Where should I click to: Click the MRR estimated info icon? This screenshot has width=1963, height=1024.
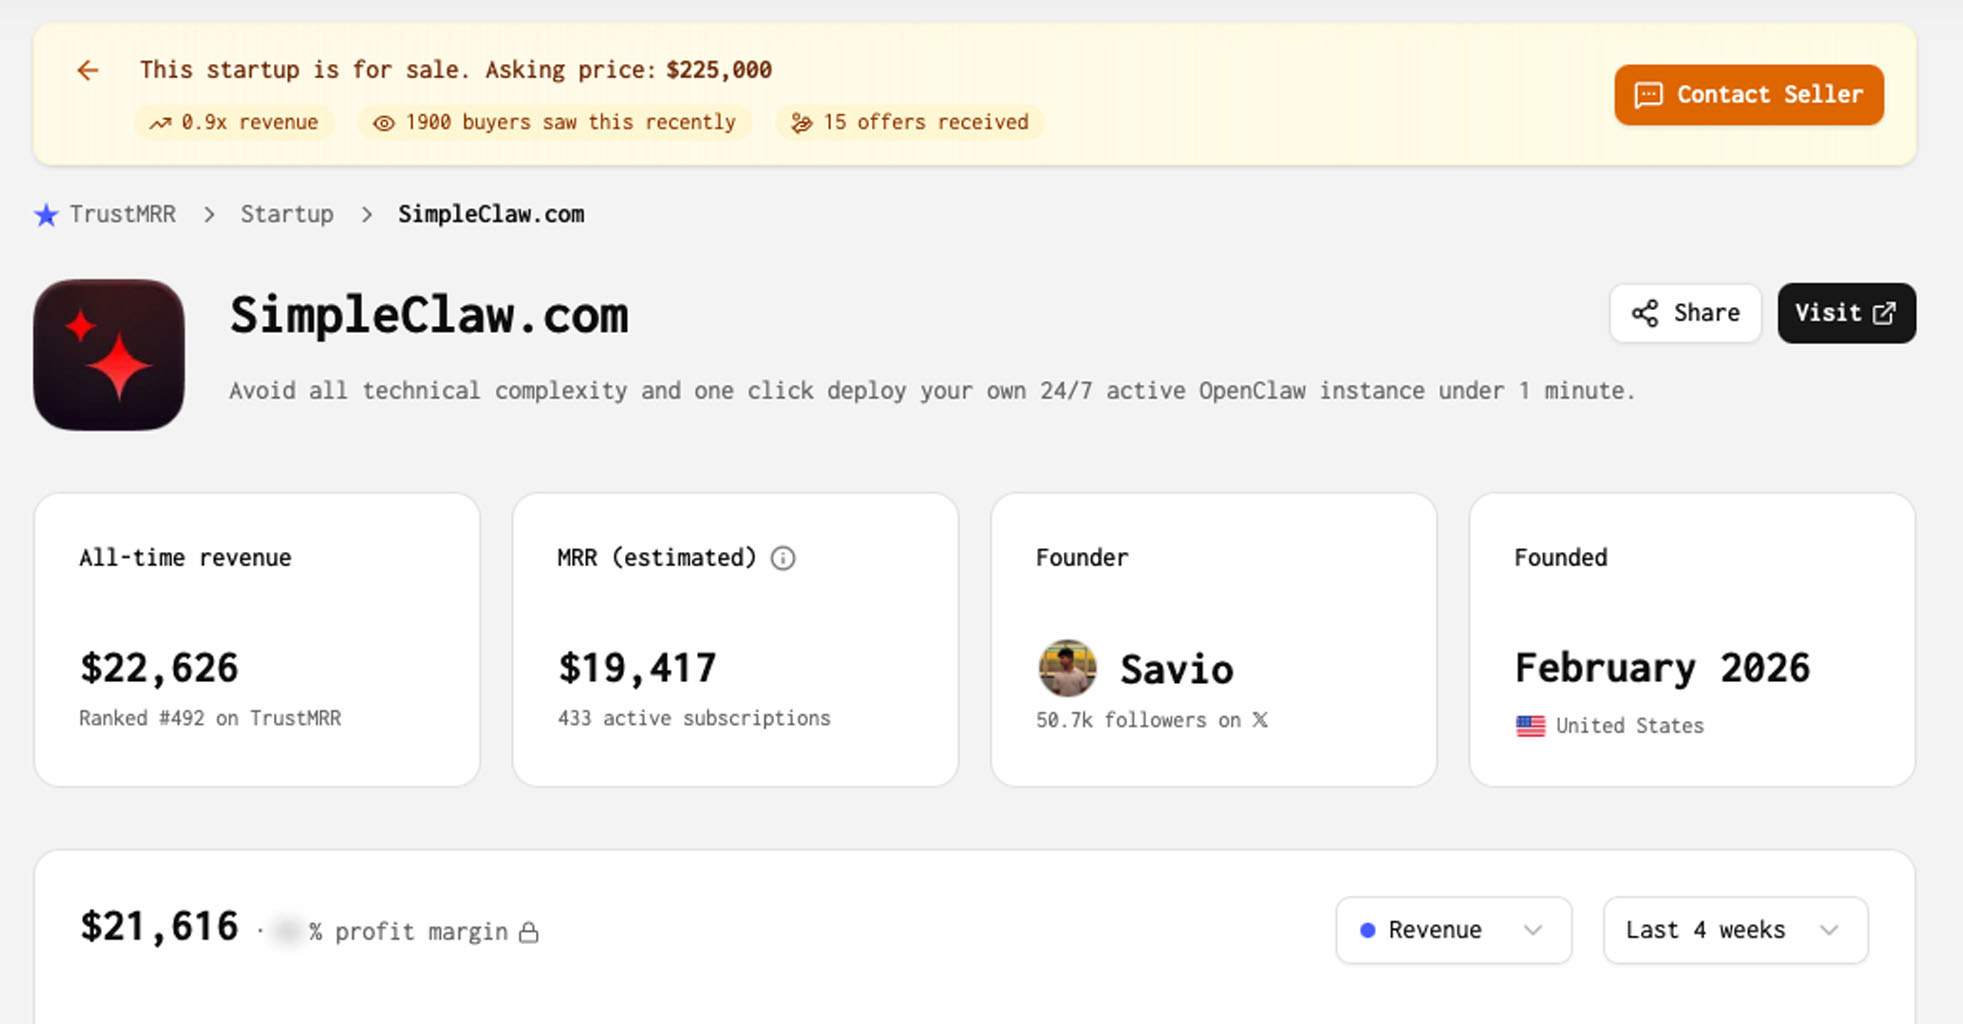[783, 558]
